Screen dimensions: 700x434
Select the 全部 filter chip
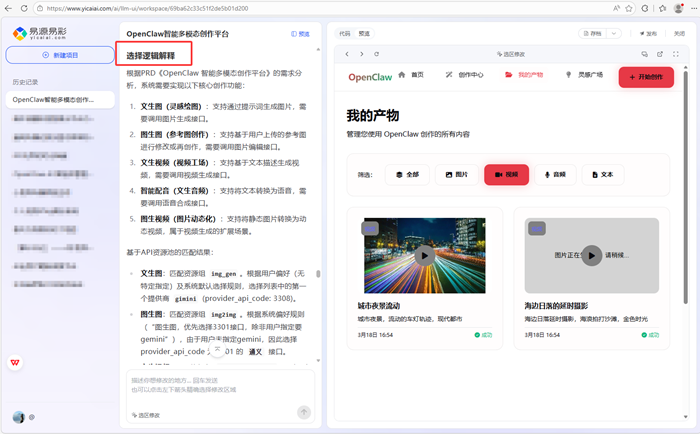coord(406,174)
